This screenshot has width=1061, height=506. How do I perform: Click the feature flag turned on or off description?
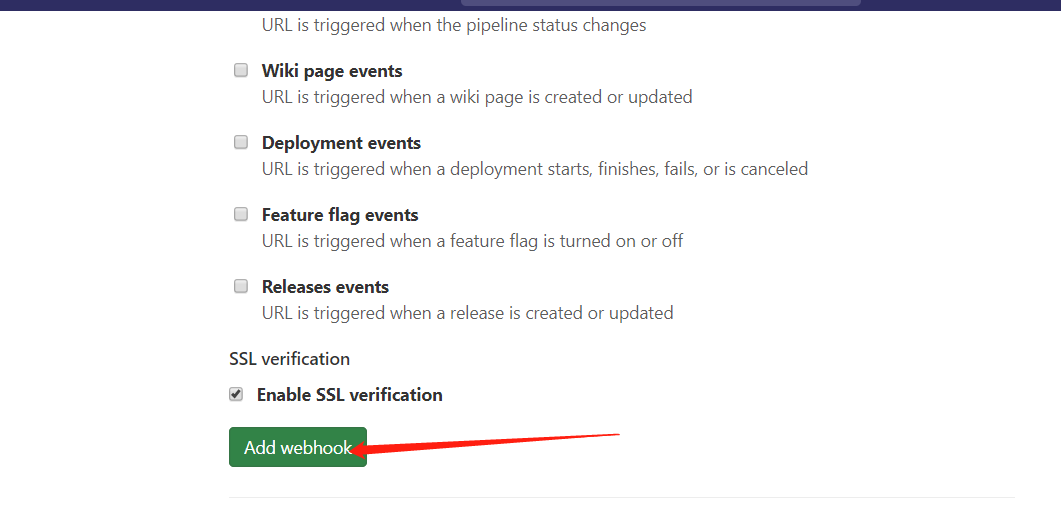pyautogui.click(x=473, y=241)
